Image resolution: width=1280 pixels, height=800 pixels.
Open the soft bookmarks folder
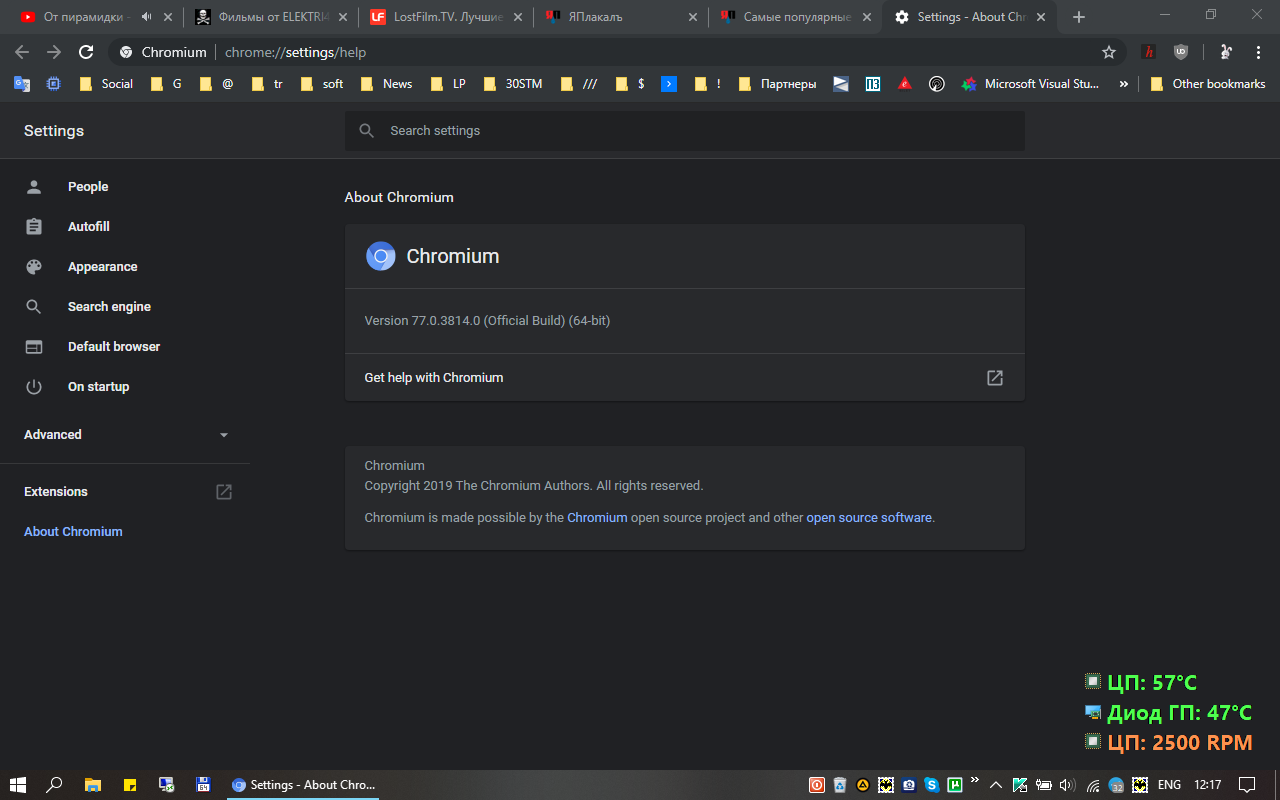click(322, 84)
